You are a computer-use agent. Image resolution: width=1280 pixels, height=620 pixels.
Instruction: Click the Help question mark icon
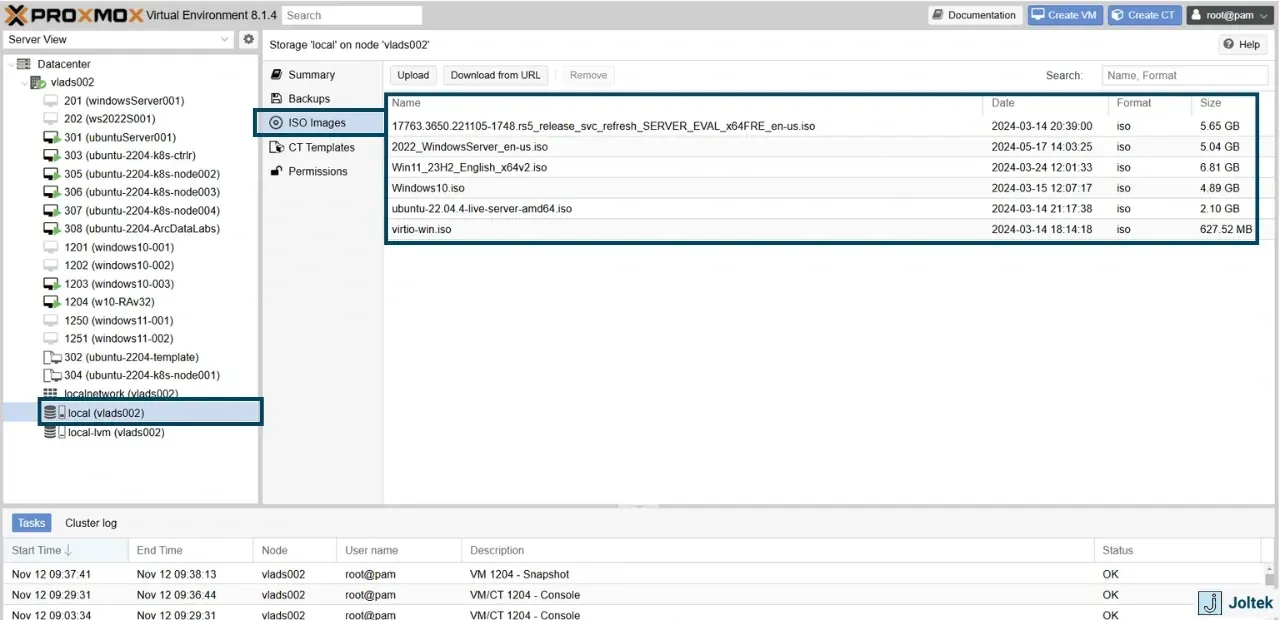1229,44
